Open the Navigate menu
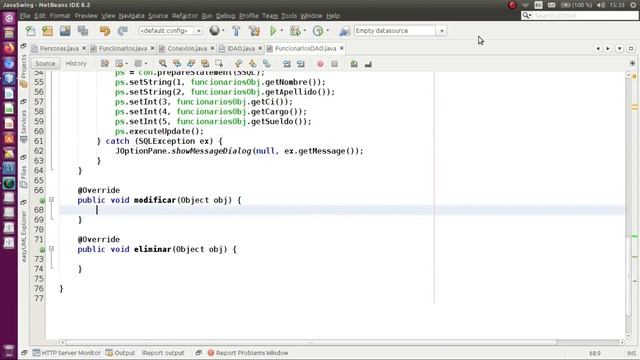 point(131,16)
